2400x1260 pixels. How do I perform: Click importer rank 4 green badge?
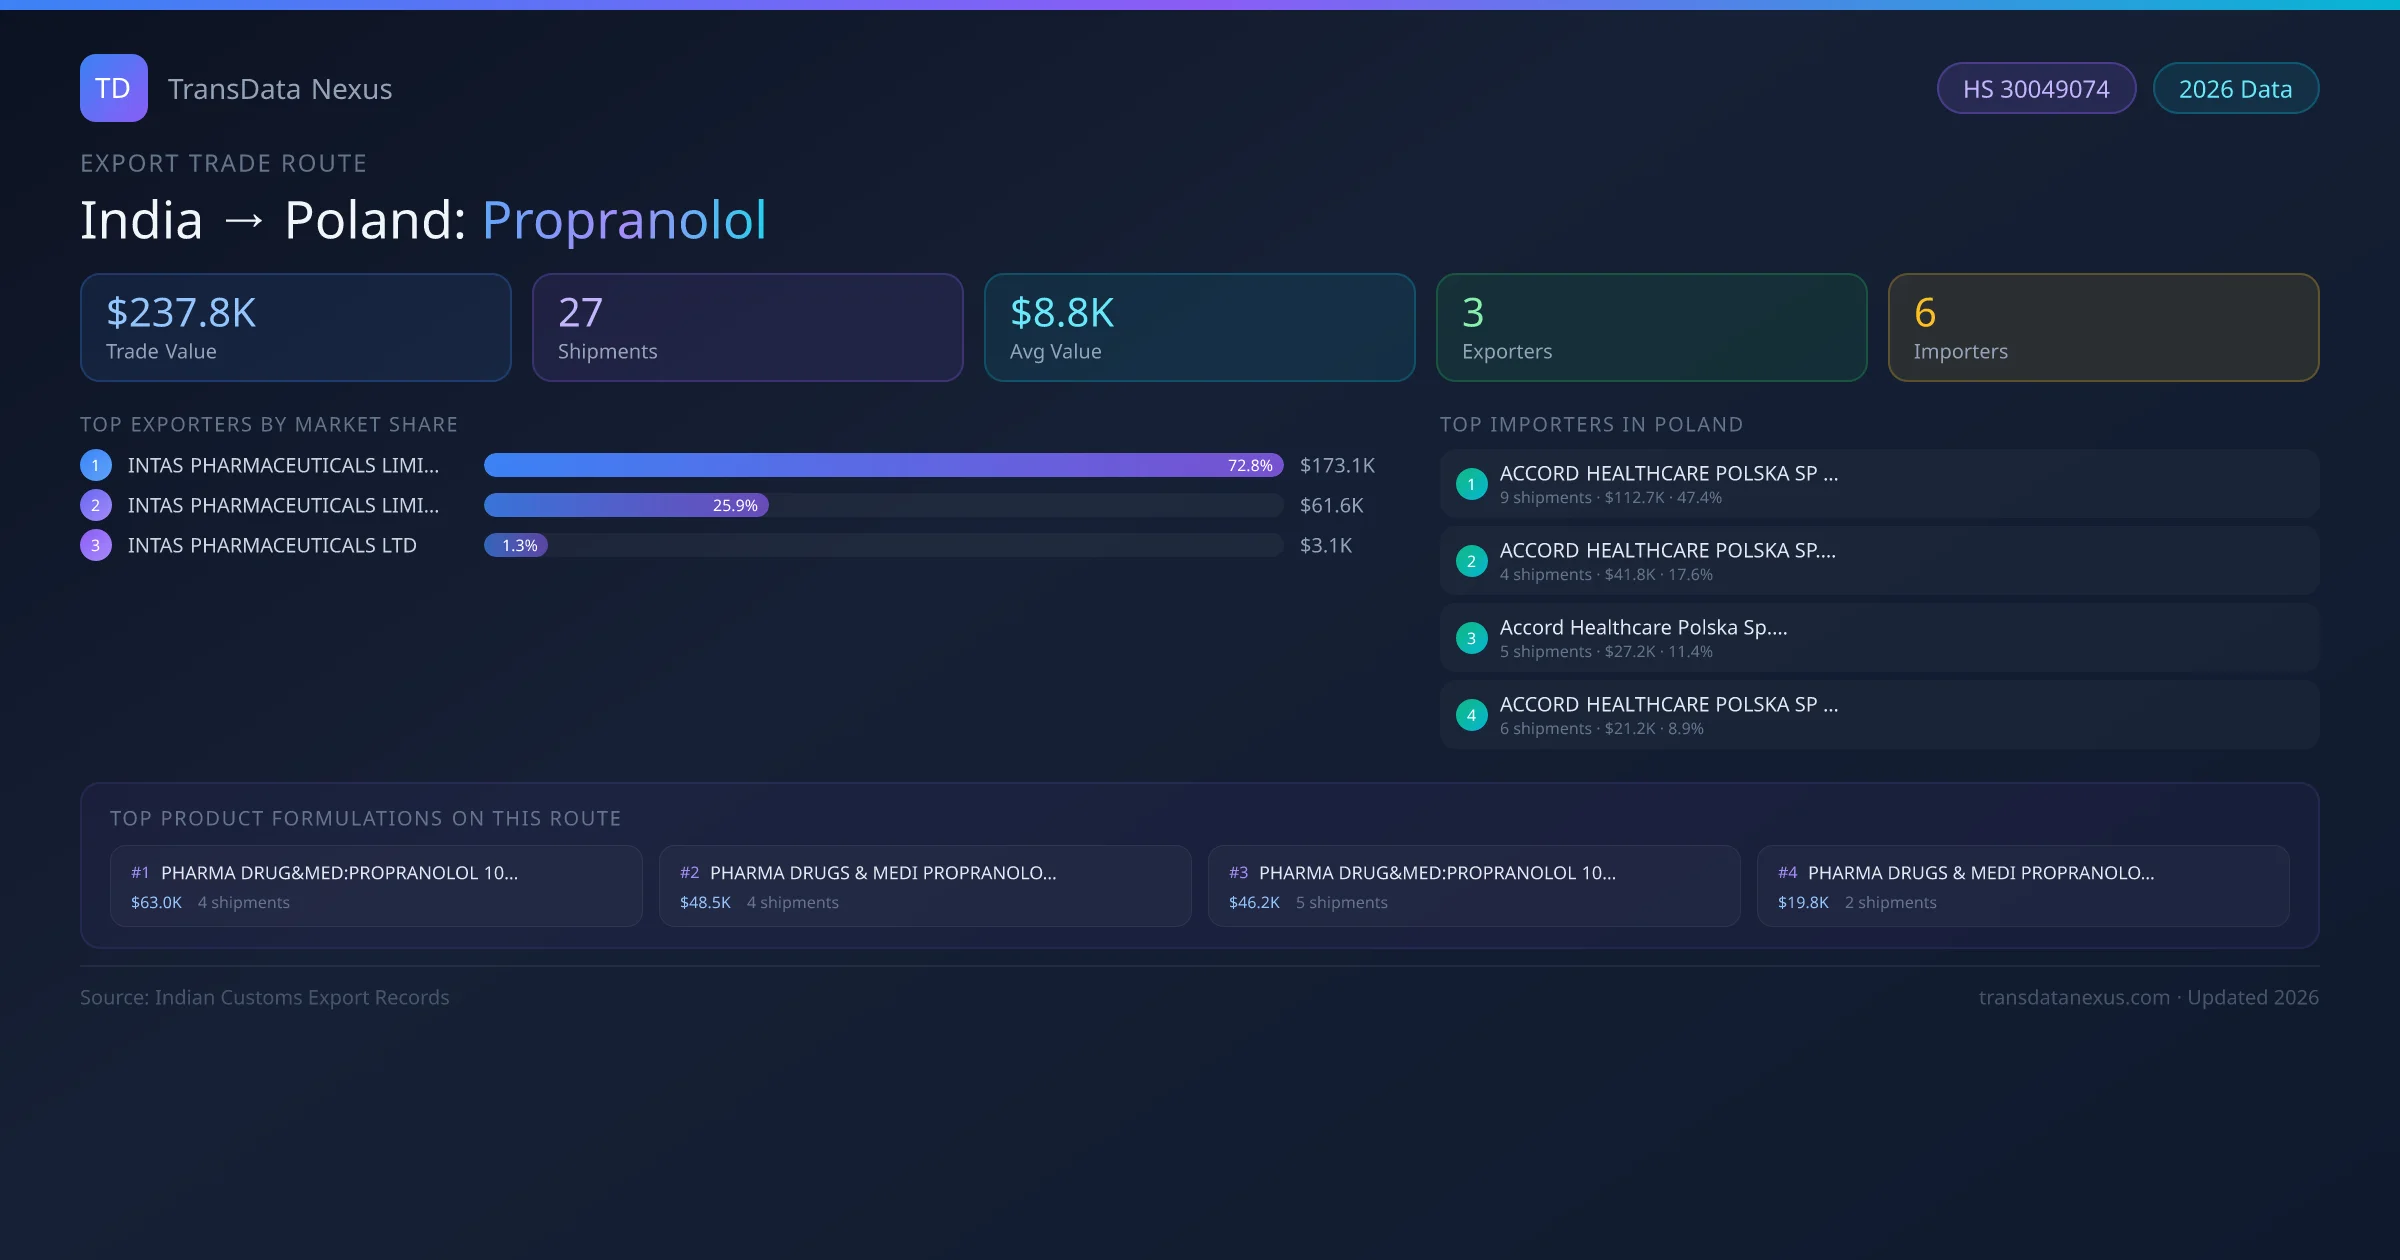click(x=1471, y=715)
